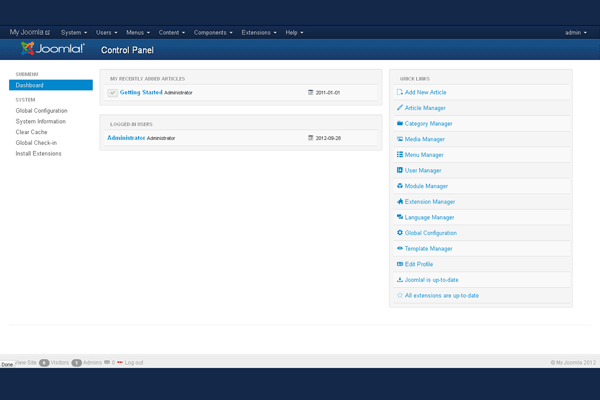Click the Menu Manager list icon
Viewport: 600px width, 400px height.
[x=399, y=155]
